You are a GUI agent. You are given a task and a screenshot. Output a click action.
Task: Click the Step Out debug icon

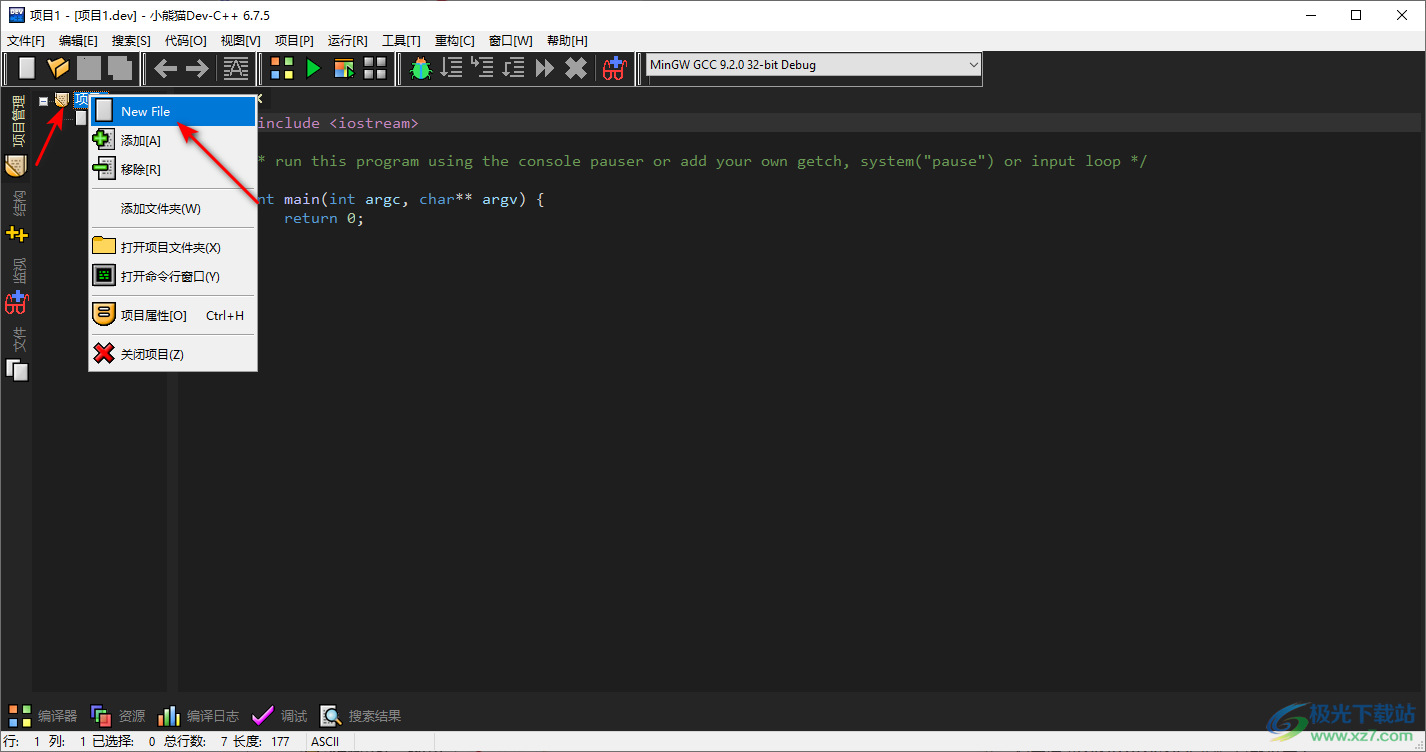click(x=514, y=68)
